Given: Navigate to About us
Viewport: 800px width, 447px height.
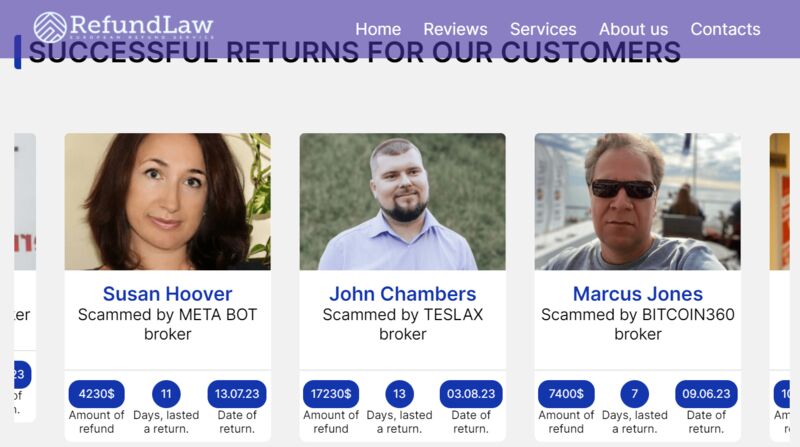Looking at the screenshot, I should tap(633, 29).
